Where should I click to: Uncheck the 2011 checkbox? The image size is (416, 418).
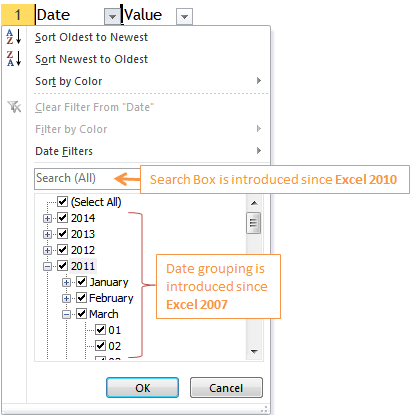click(x=62, y=266)
